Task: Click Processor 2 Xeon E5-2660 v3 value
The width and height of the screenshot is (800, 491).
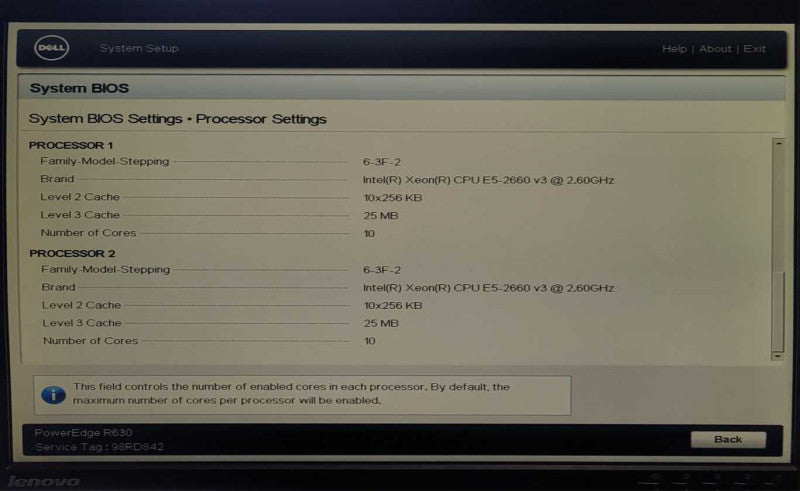Action: pyautogui.click(x=488, y=288)
